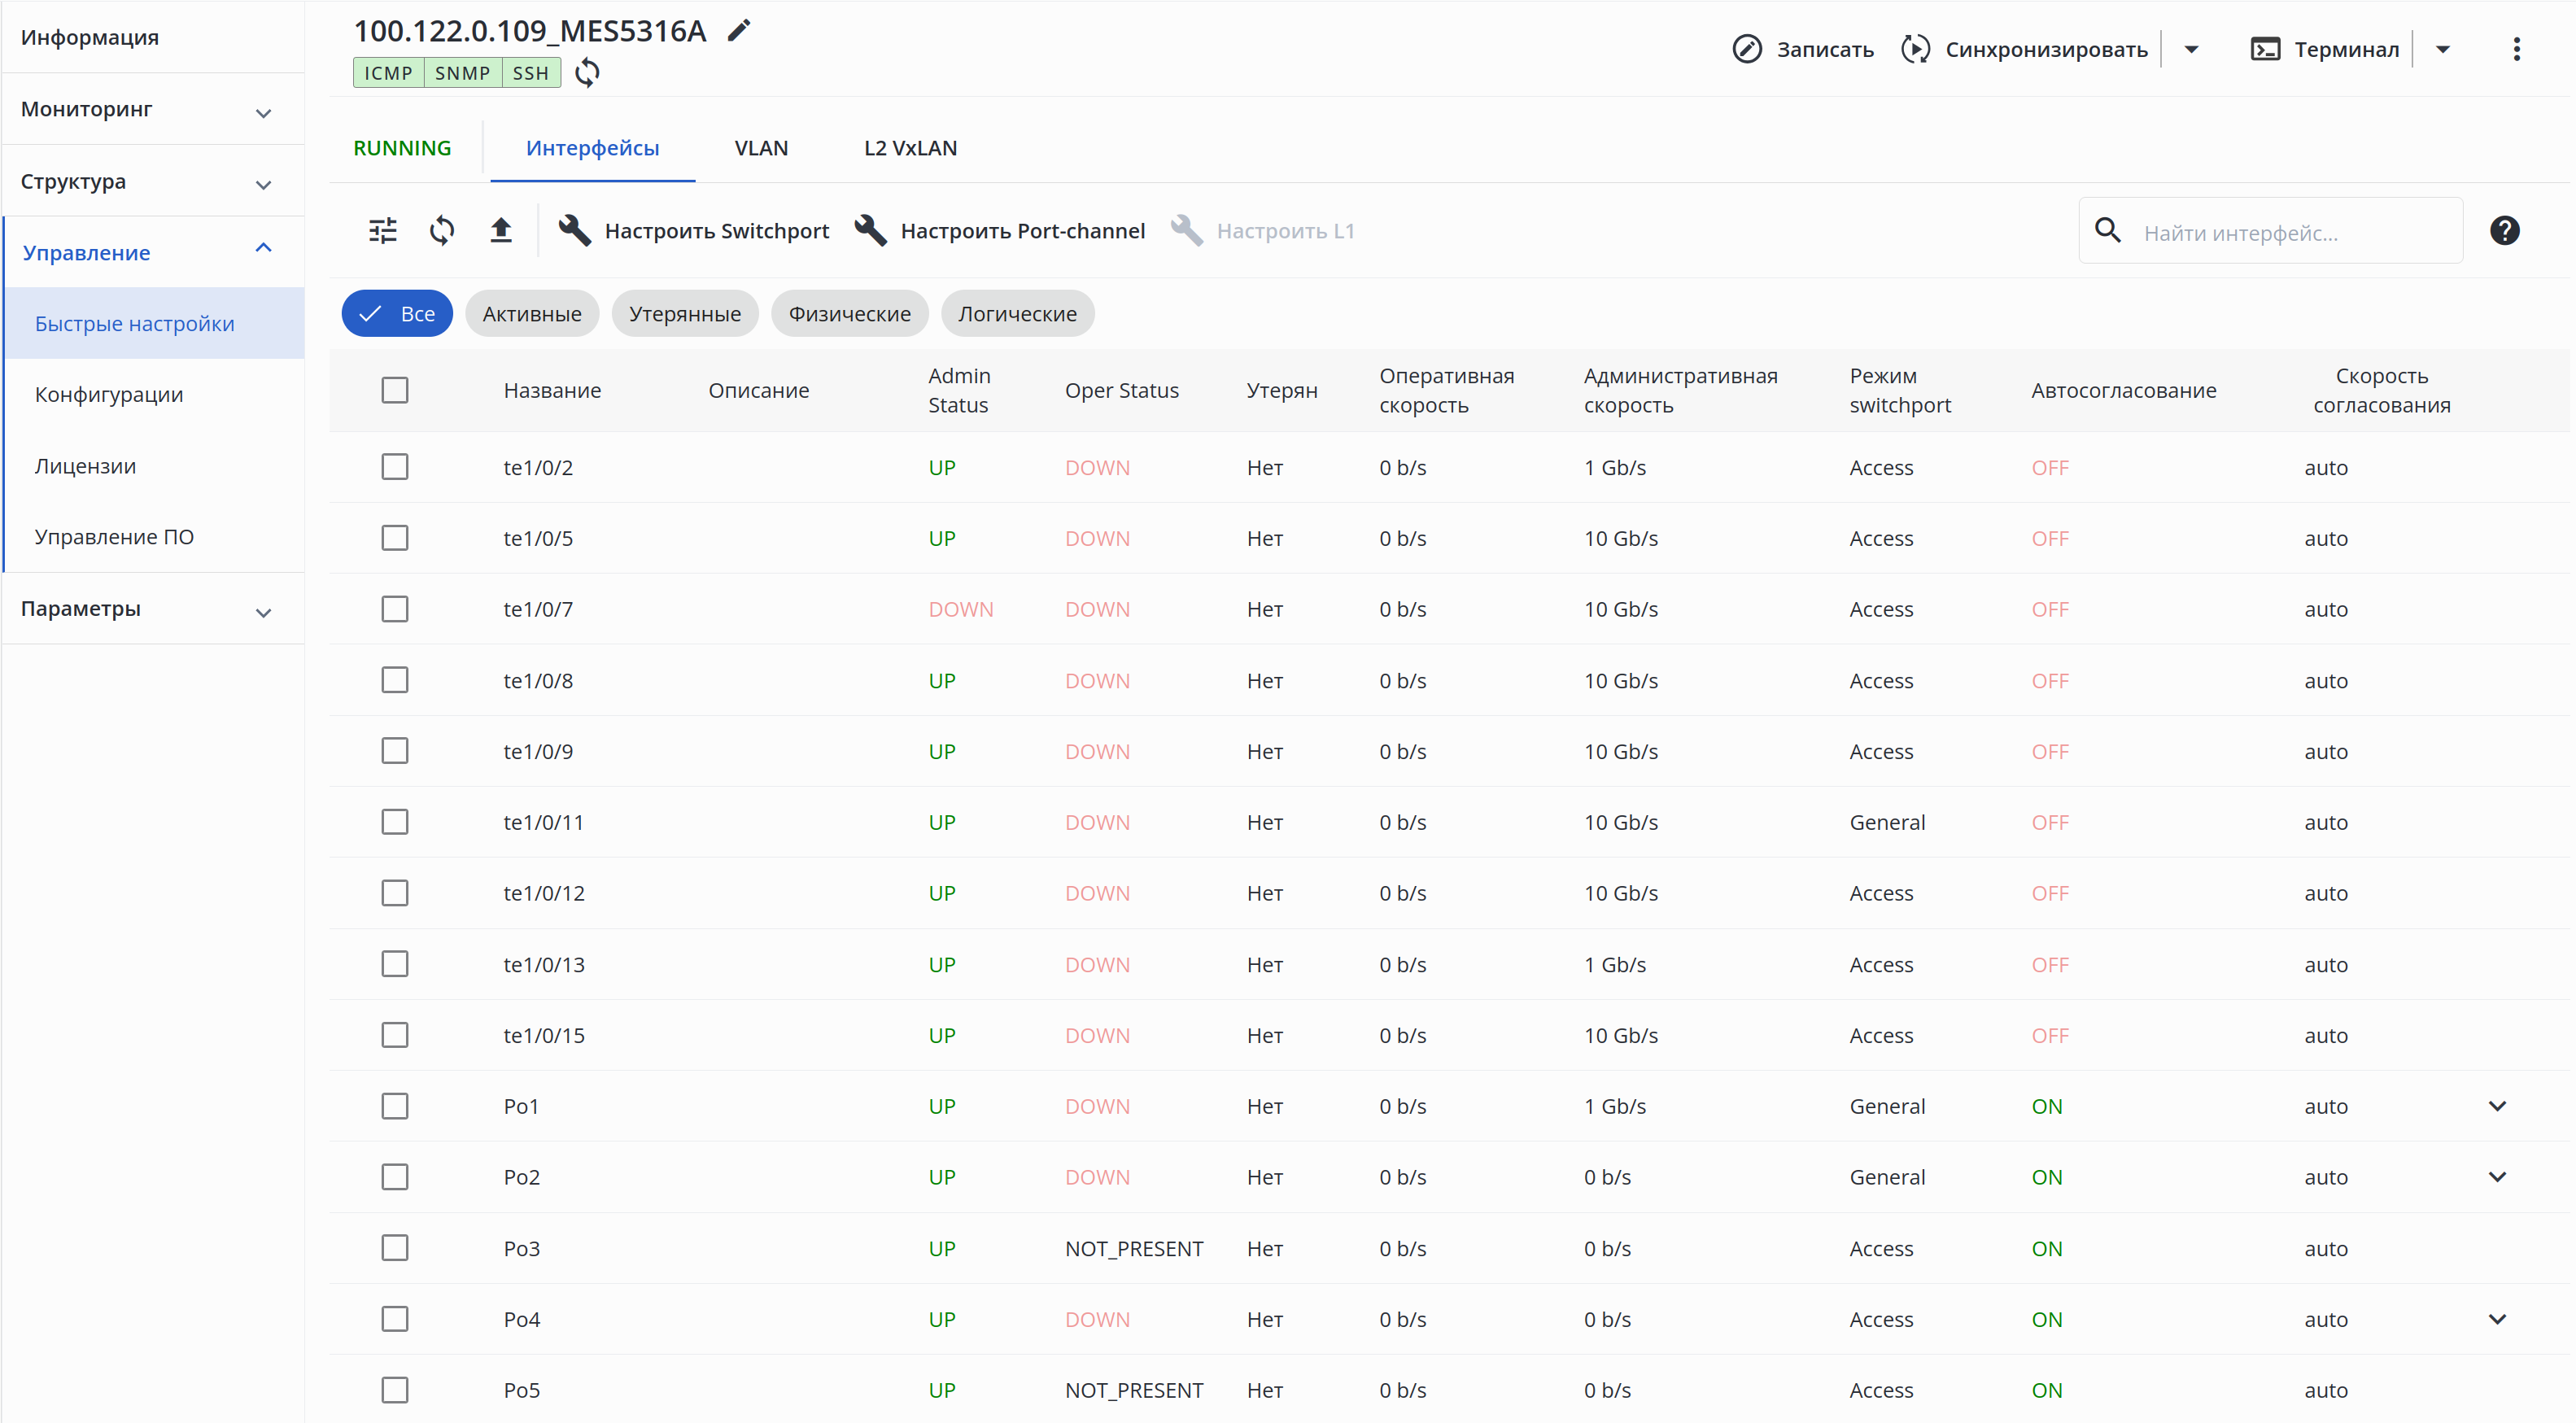Open the help question mark icon
The width and height of the screenshot is (2576, 1423).
tap(2504, 231)
